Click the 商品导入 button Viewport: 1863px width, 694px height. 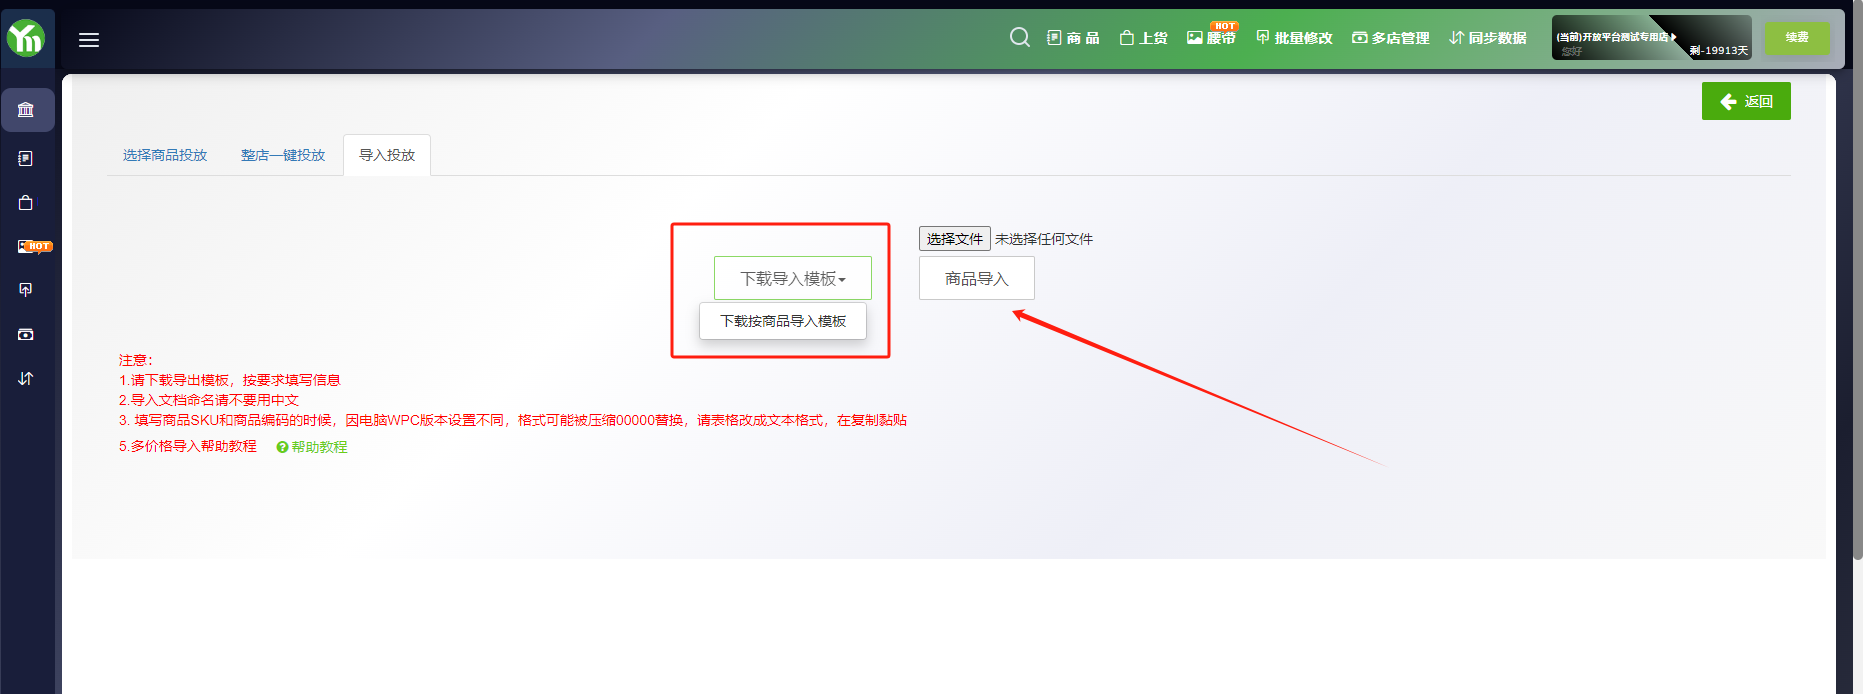coord(976,278)
